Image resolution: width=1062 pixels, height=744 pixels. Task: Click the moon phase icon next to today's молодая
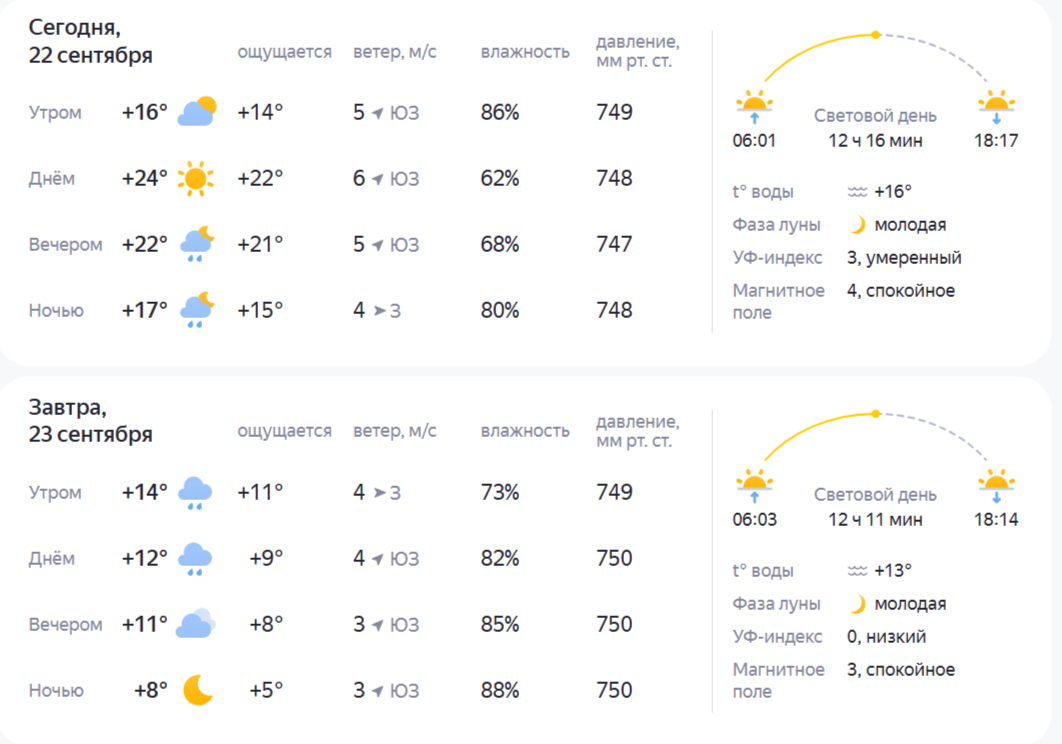tap(857, 224)
